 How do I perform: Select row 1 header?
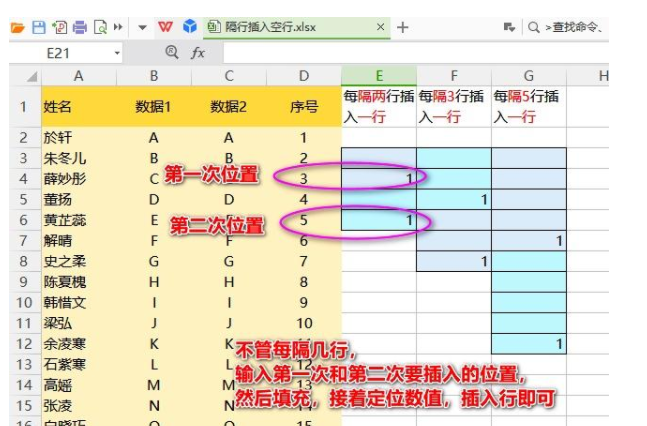pyautogui.click(x=24, y=106)
